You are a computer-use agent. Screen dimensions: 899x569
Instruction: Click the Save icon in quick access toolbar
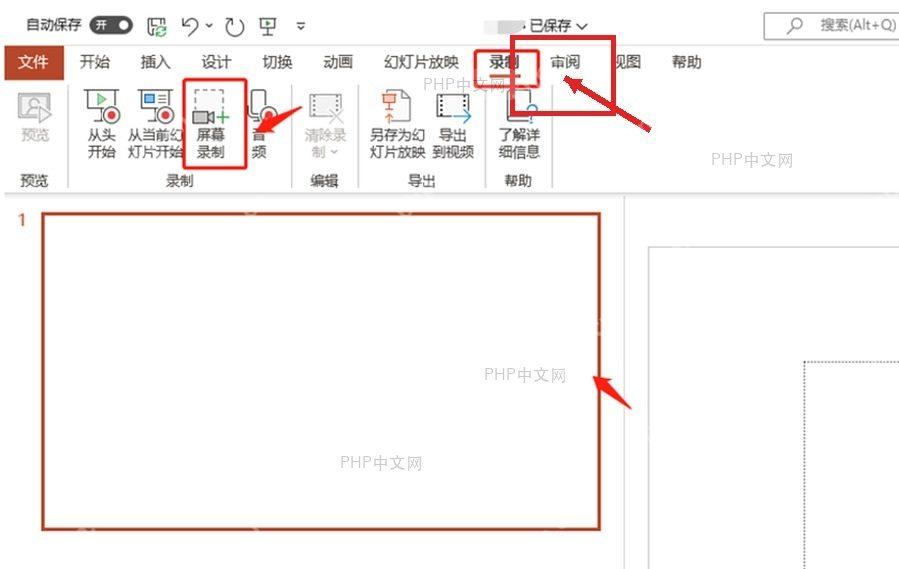157,26
